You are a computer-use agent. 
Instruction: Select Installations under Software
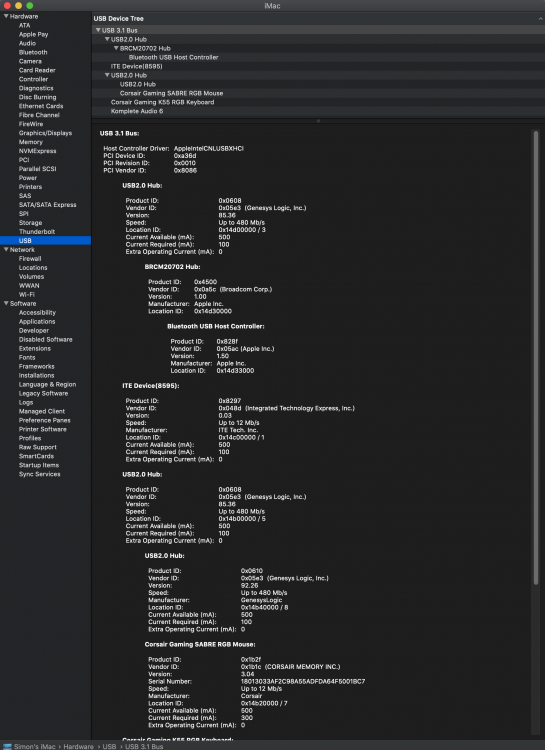coord(36,375)
